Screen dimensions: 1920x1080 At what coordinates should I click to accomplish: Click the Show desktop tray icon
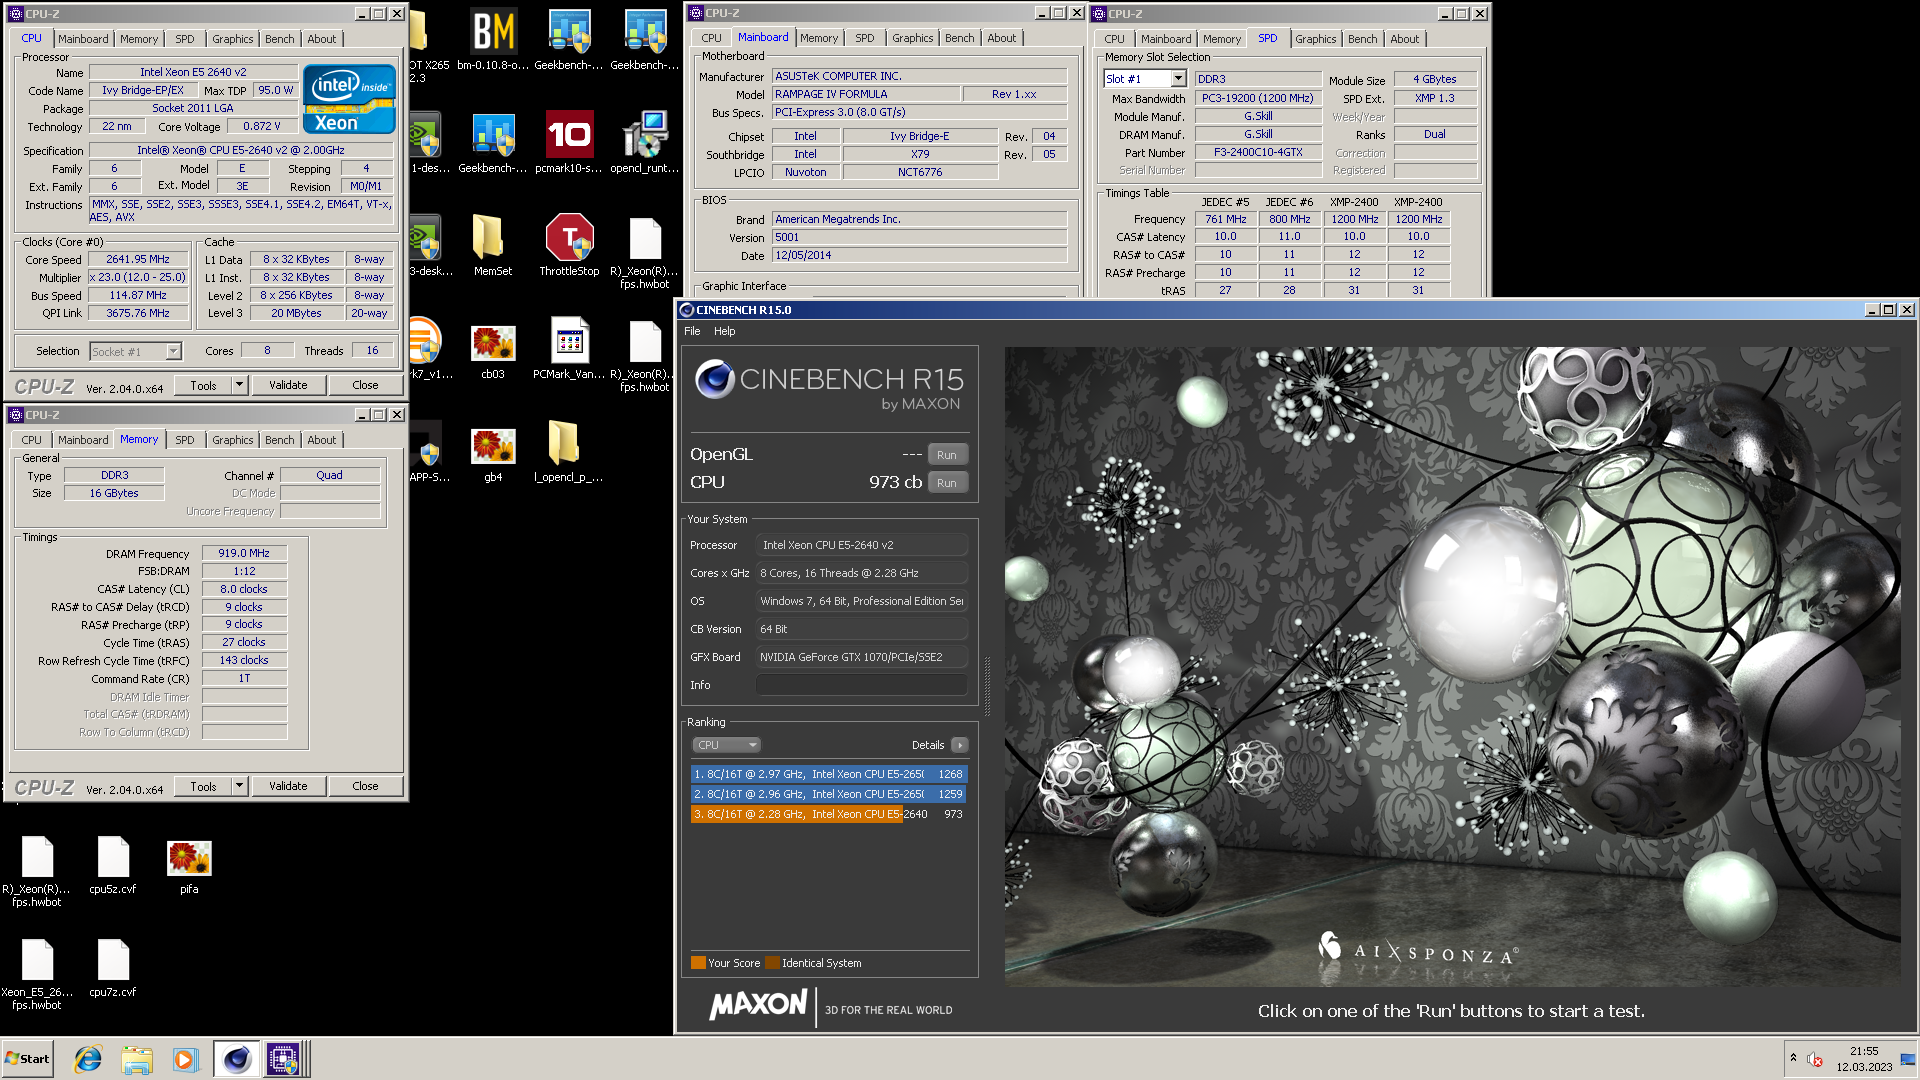tap(1908, 1059)
